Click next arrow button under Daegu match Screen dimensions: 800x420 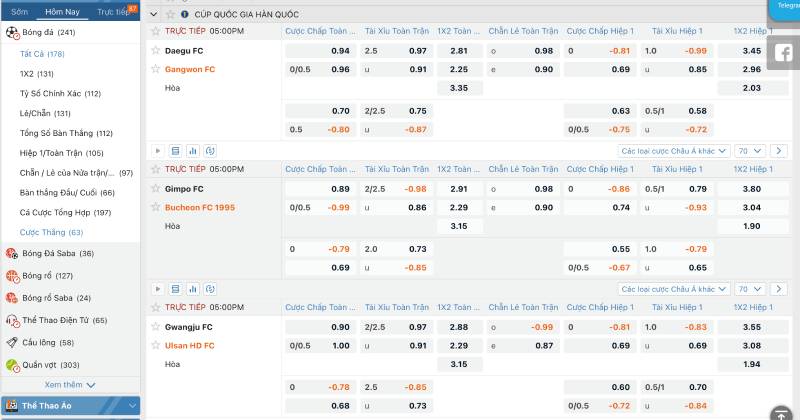click(779, 151)
